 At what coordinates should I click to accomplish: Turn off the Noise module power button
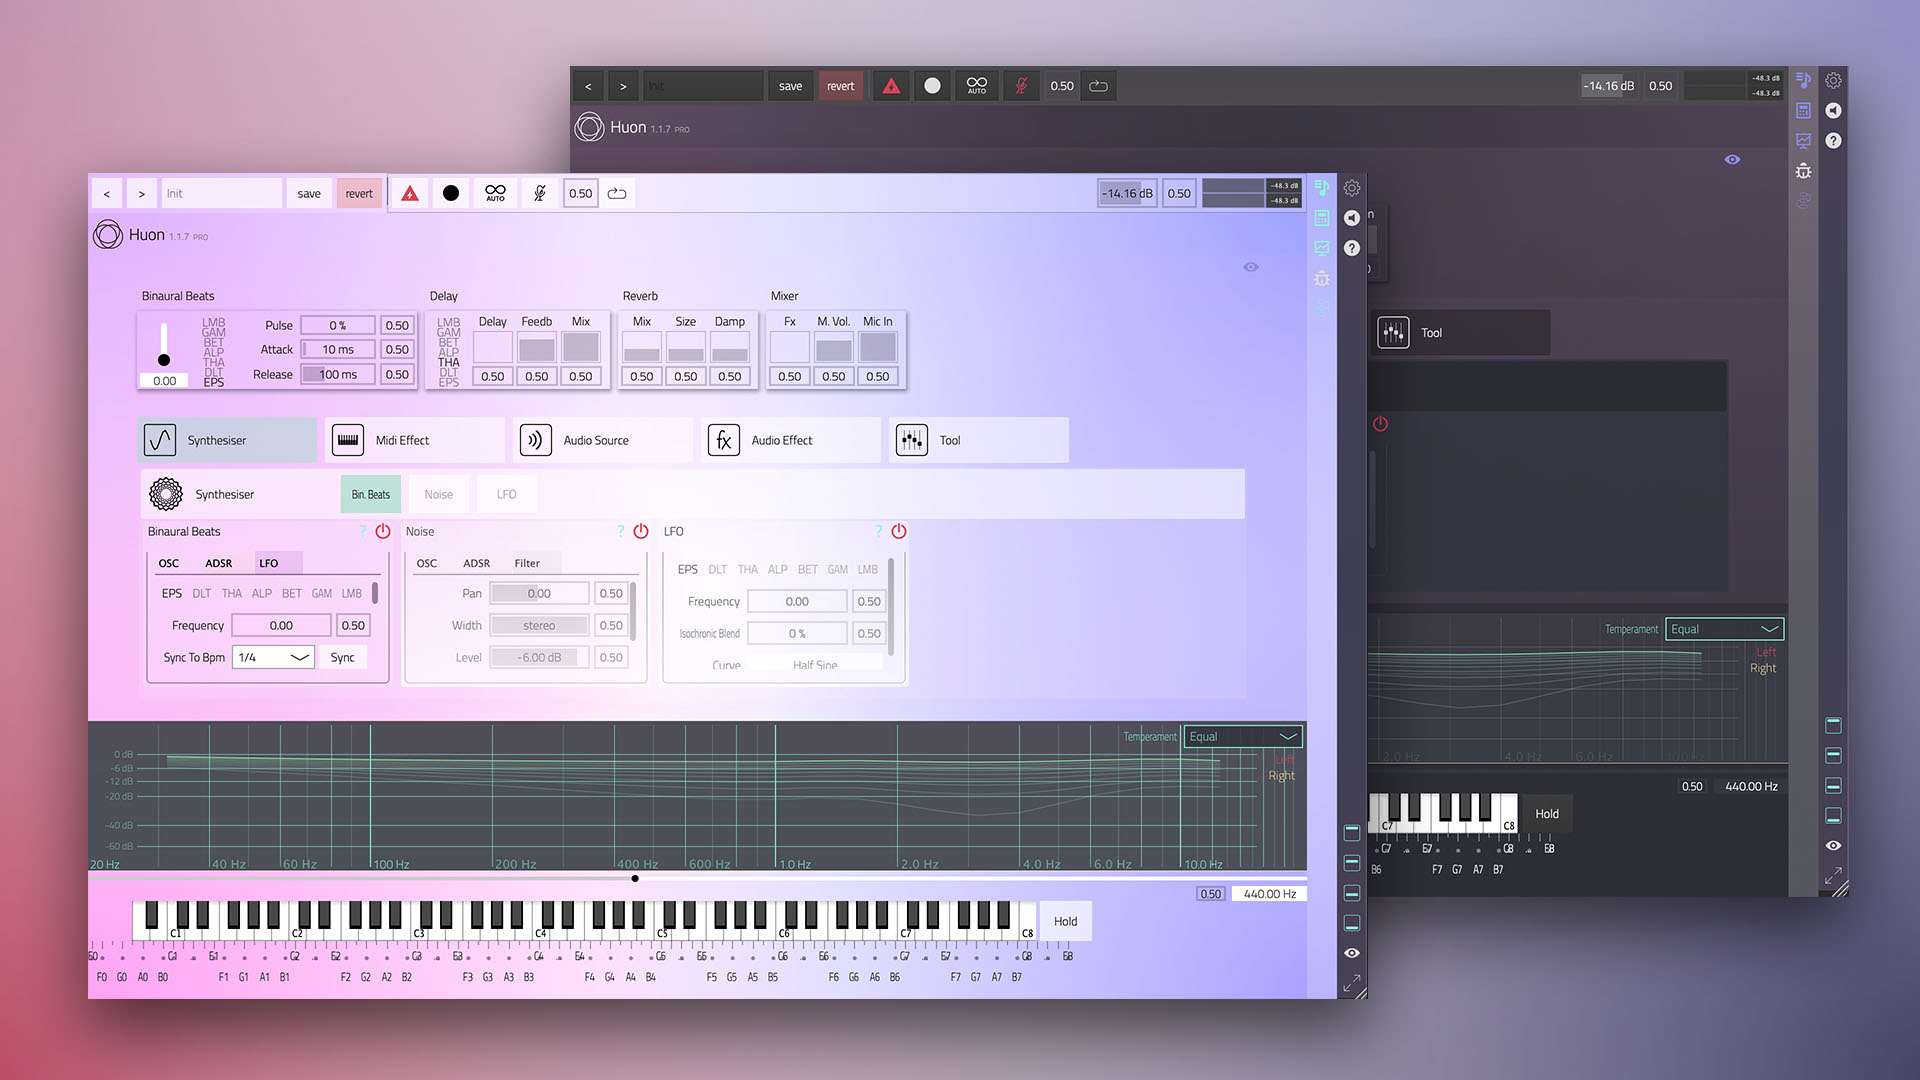coord(641,532)
